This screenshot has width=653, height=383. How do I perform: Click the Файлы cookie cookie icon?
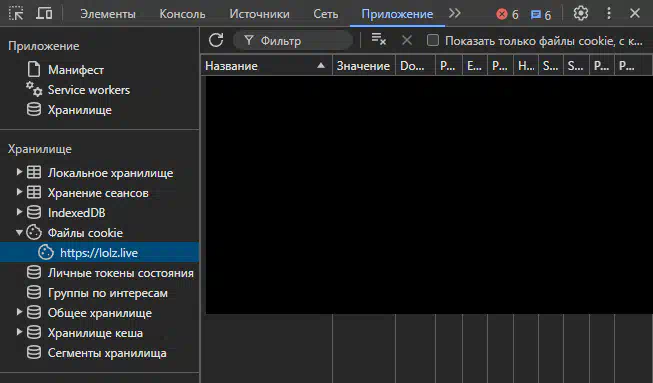coord(34,232)
